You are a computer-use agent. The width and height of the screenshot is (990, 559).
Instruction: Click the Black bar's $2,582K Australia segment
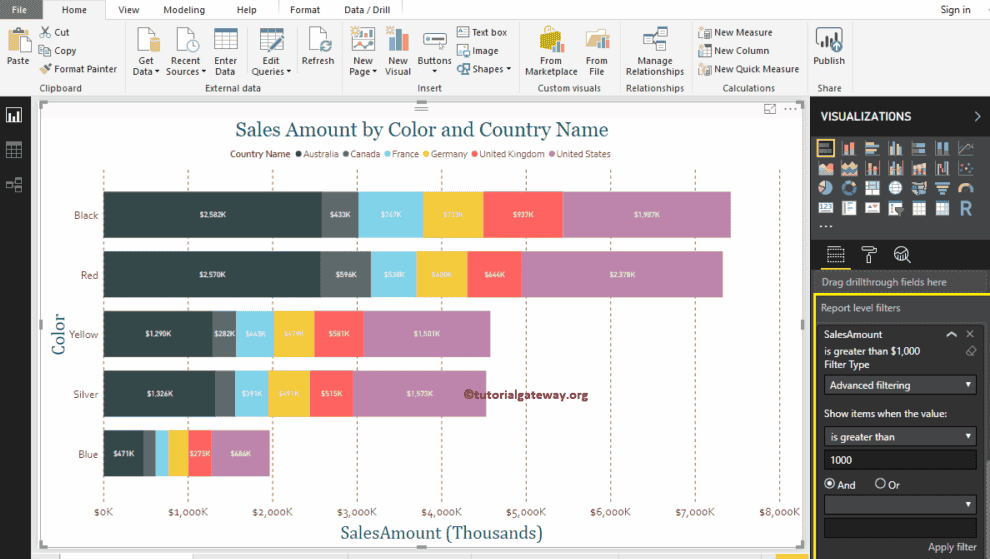pos(213,215)
